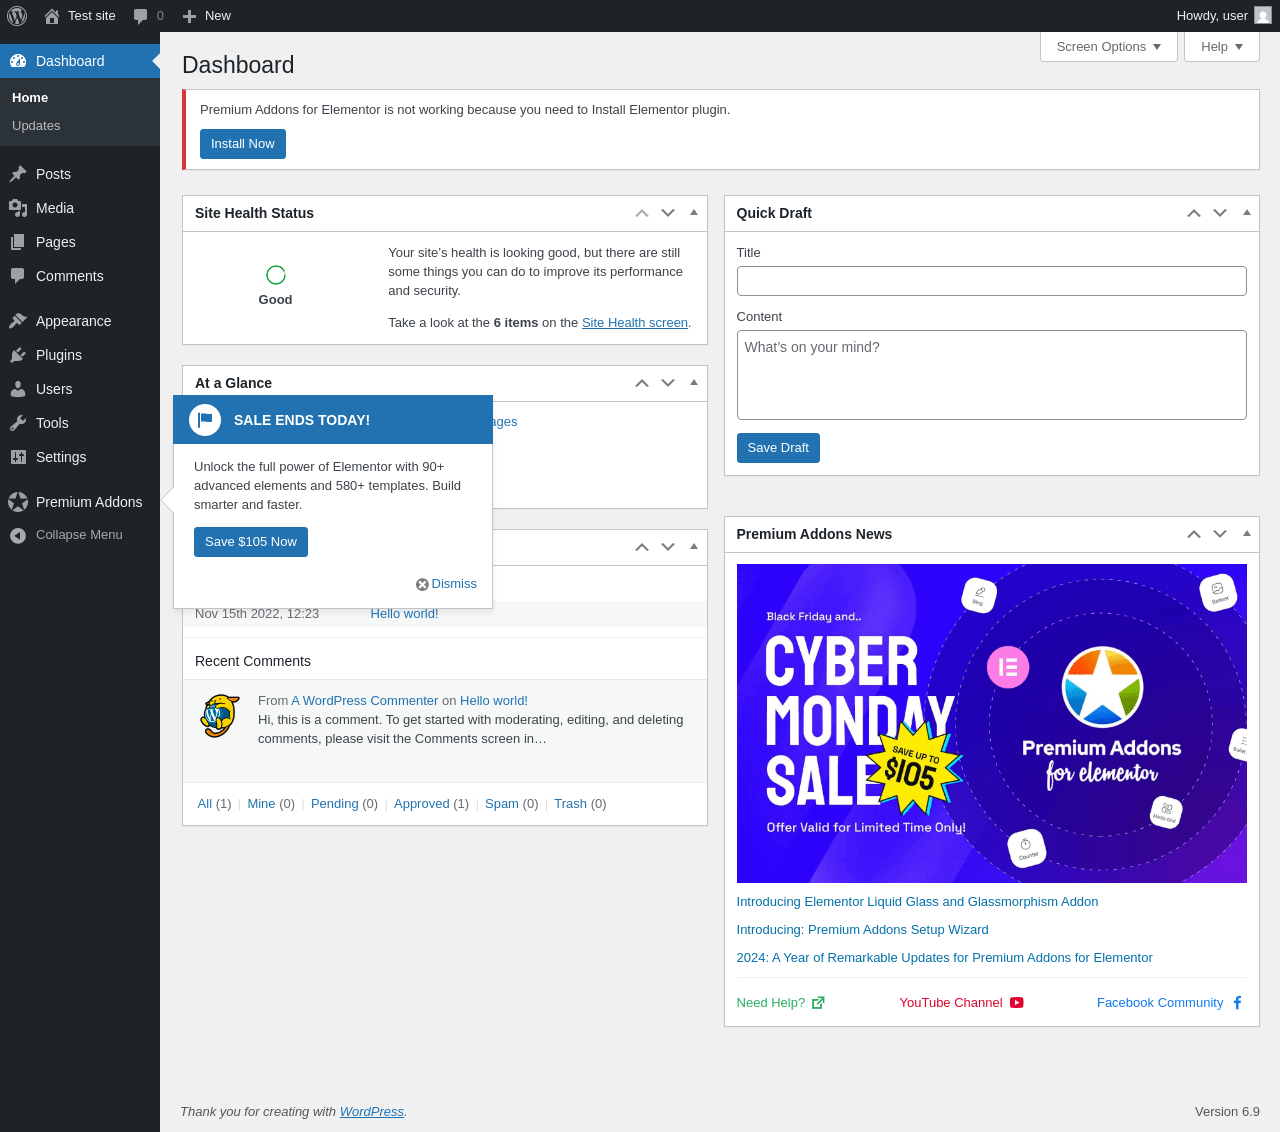Focus the Quick Draft Title field
Viewport: 1280px width, 1132px height.
click(992, 281)
